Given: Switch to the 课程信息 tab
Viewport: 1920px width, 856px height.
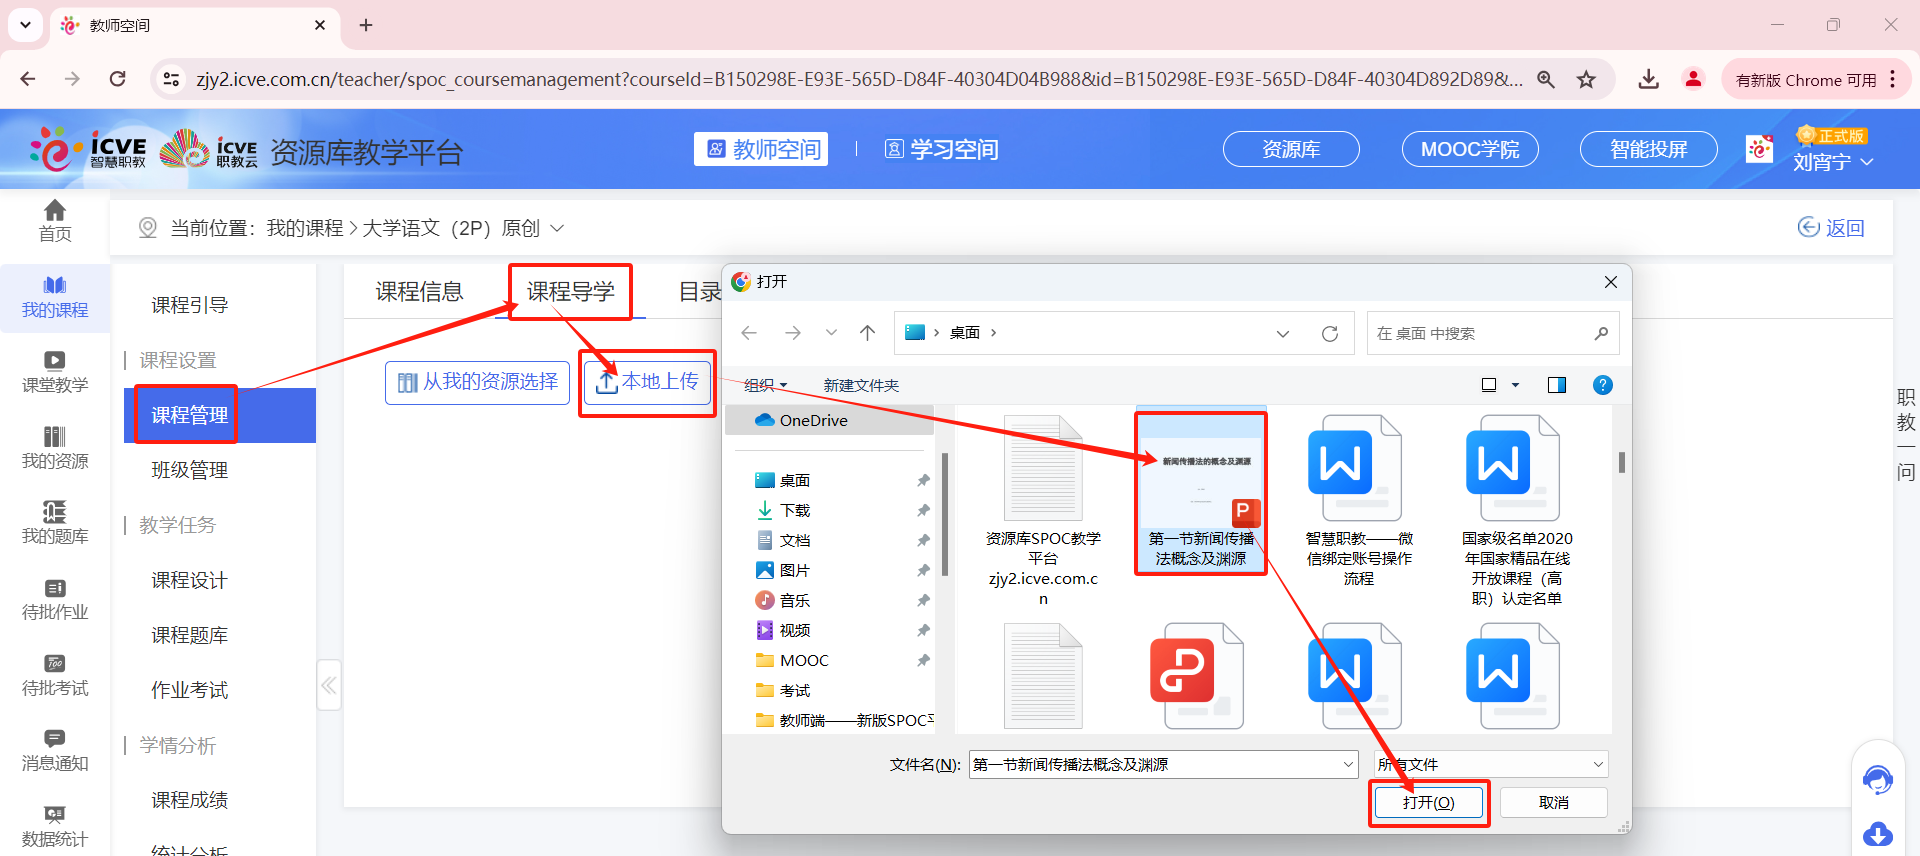Looking at the screenshot, I should pyautogui.click(x=419, y=292).
